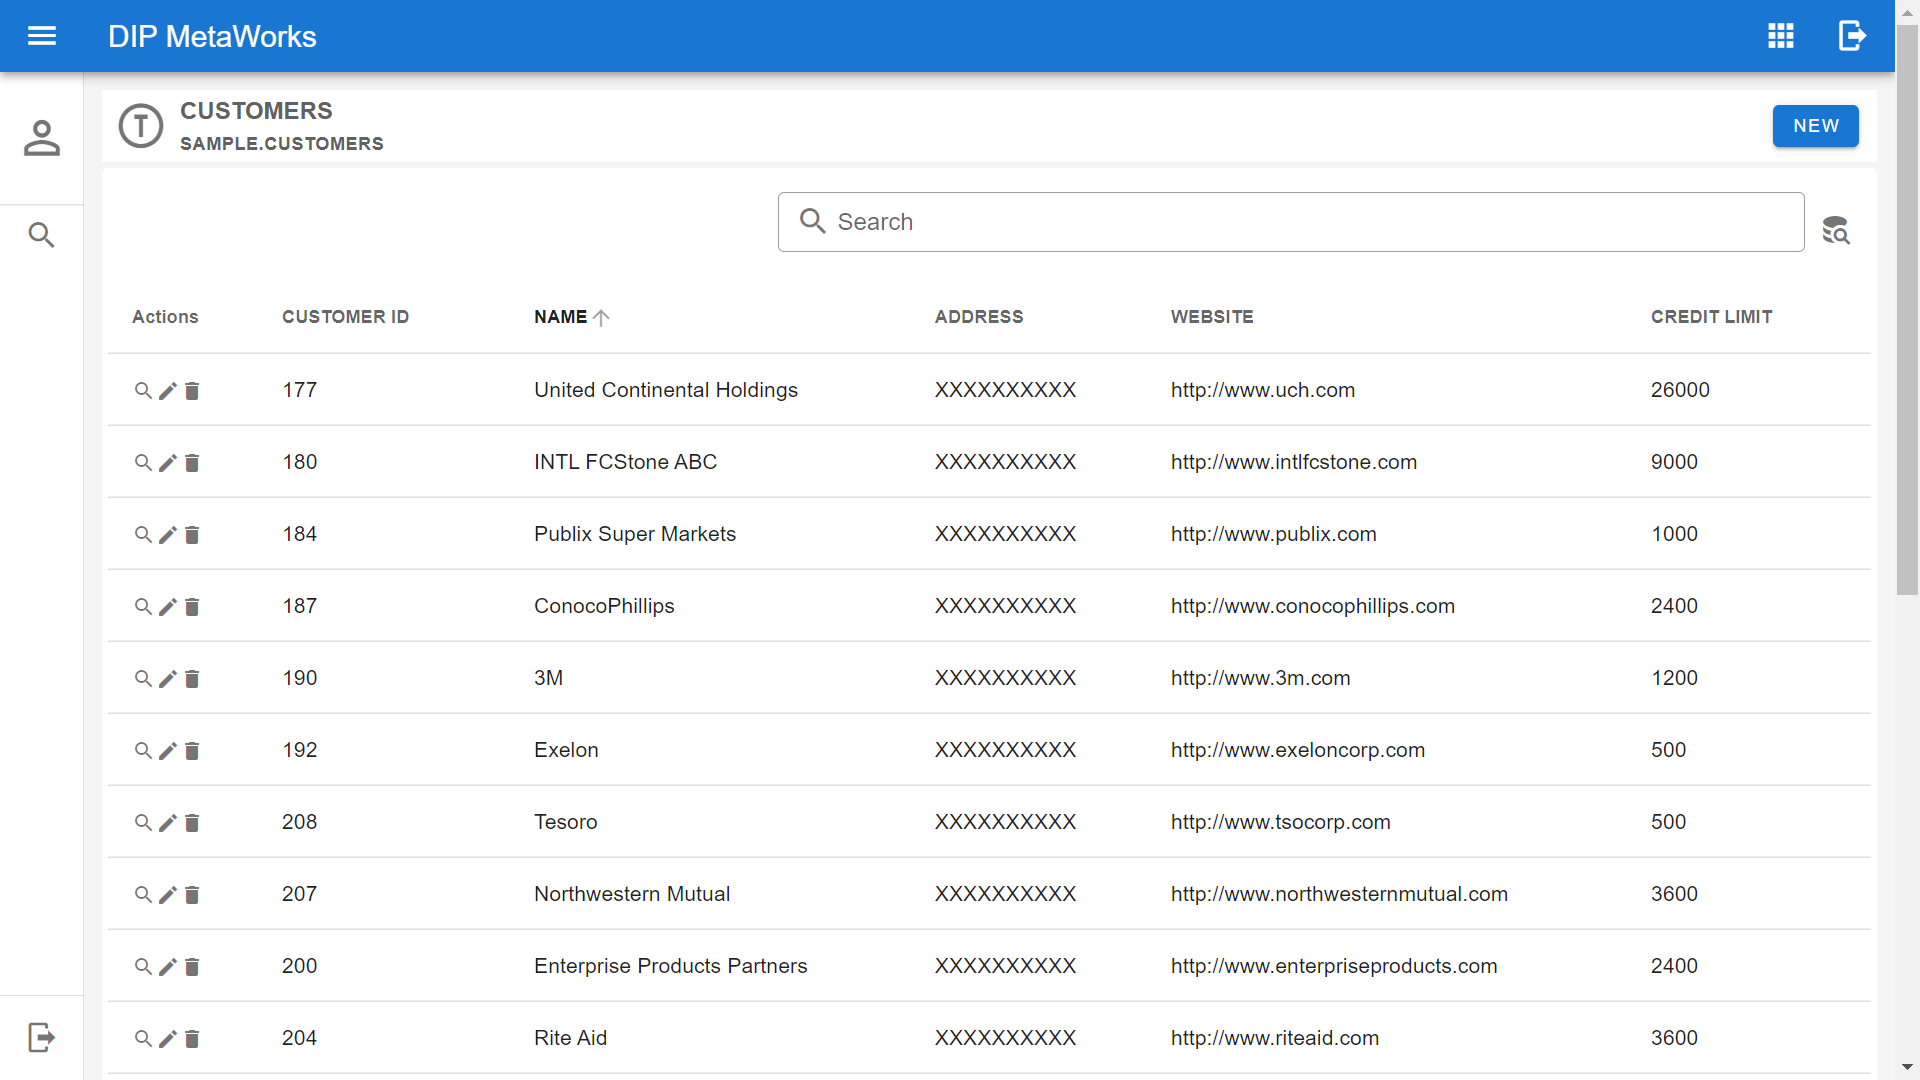Click the NEW button
This screenshot has height=1080, width=1920.
pos(1815,126)
